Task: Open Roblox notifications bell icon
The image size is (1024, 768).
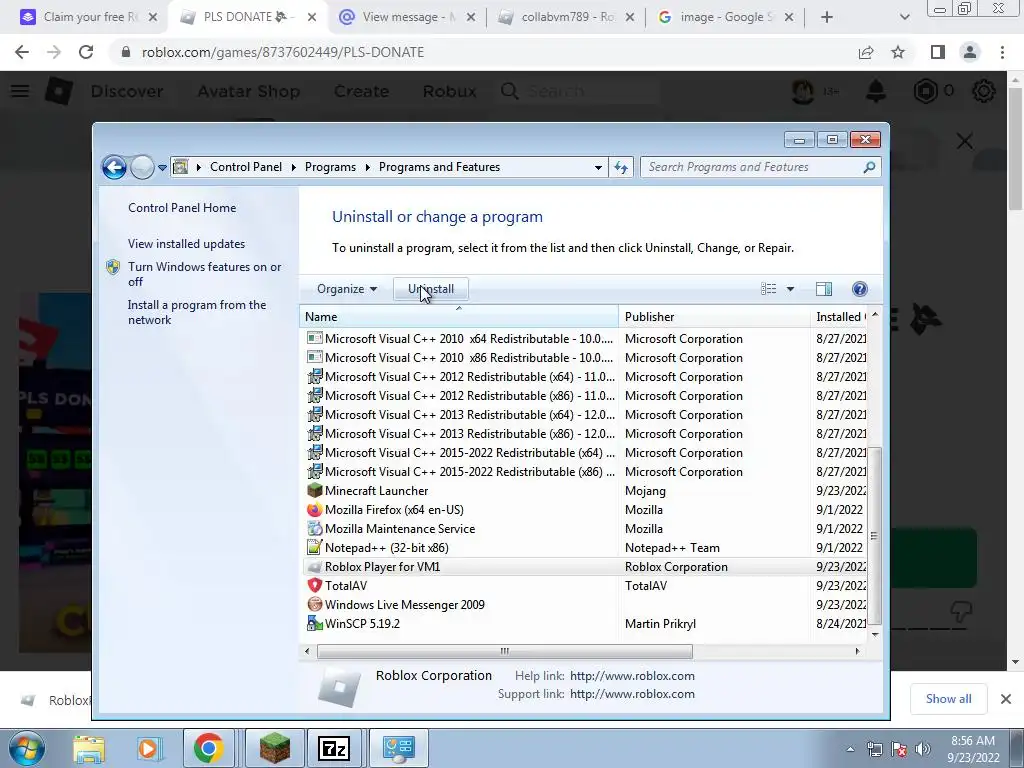Action: point(876,91)
